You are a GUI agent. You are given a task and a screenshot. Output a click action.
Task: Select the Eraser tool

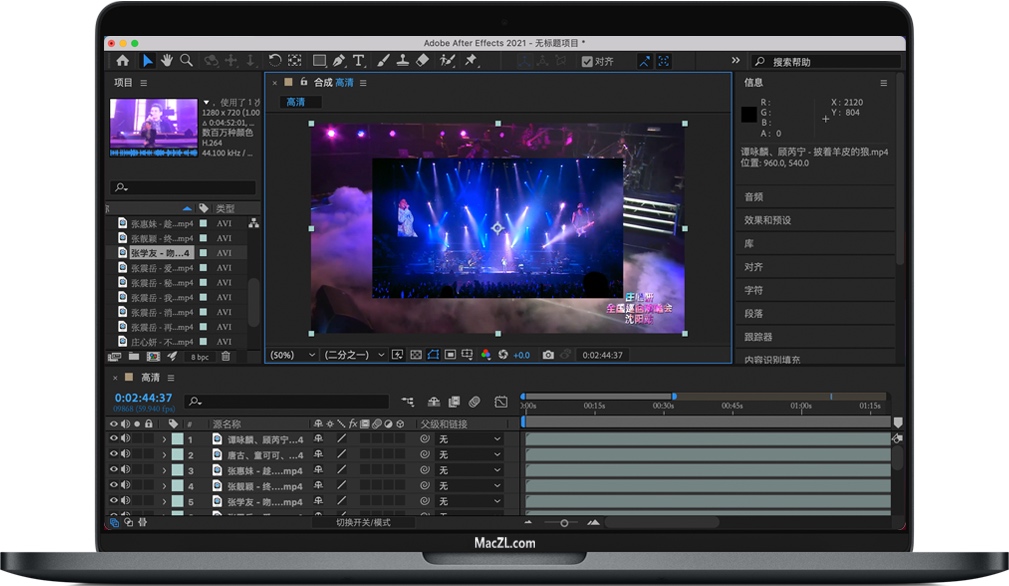pos(421,61)
